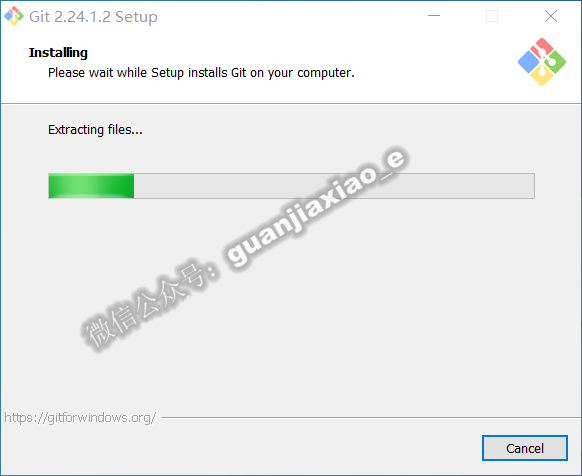Minimize the Git Setup window
This screenshot has height=476, width=582.
434,16
